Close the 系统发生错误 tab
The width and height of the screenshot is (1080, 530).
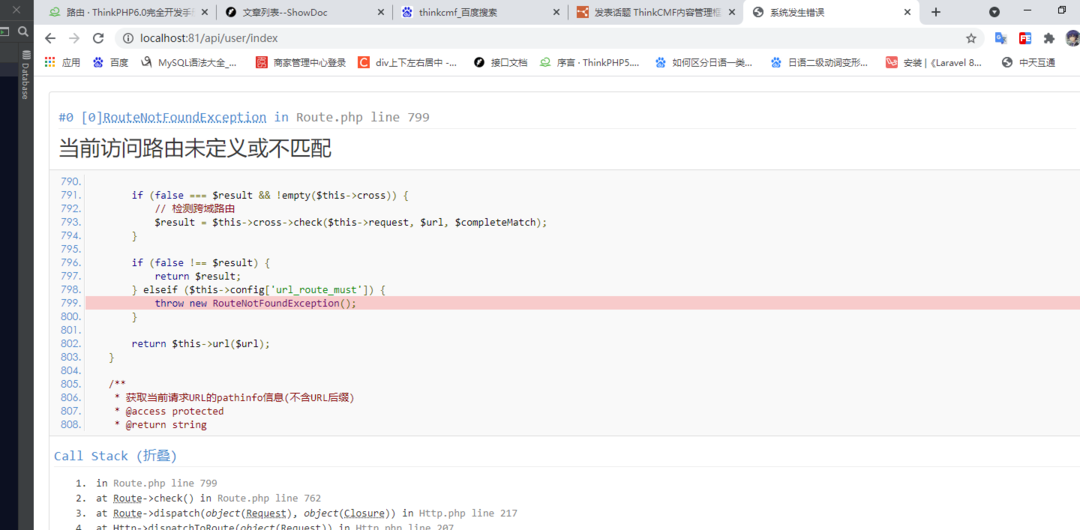pyautogui.click(x=908, y=12)
